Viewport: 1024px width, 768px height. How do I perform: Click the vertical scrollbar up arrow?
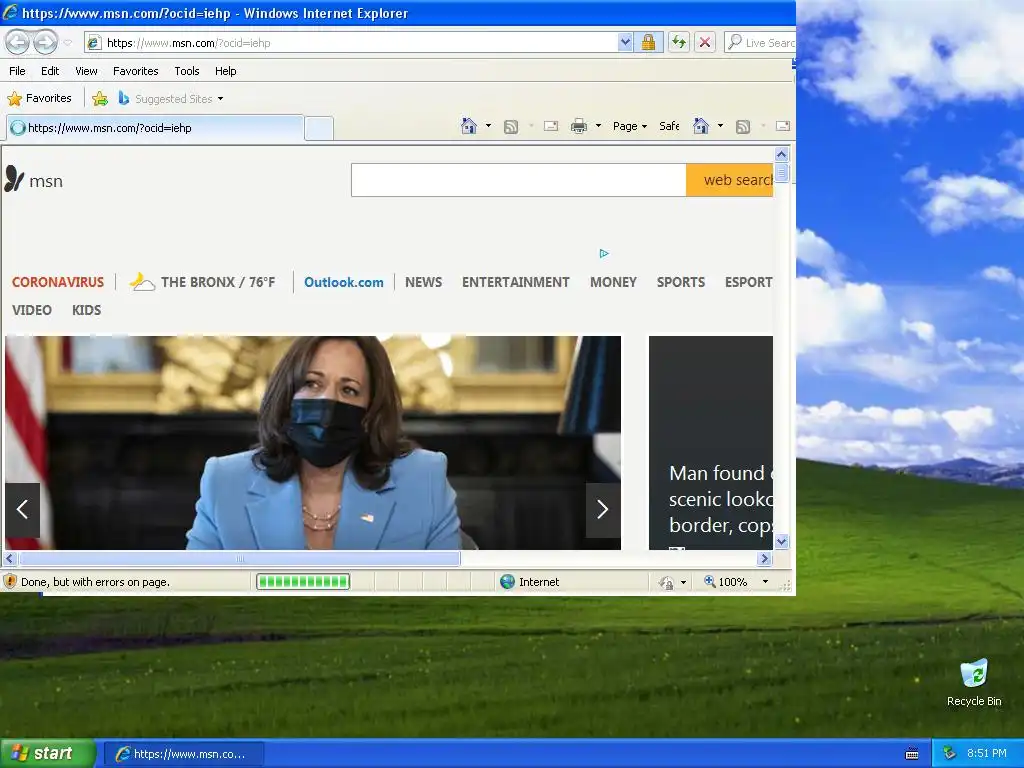tap(782, 155)
